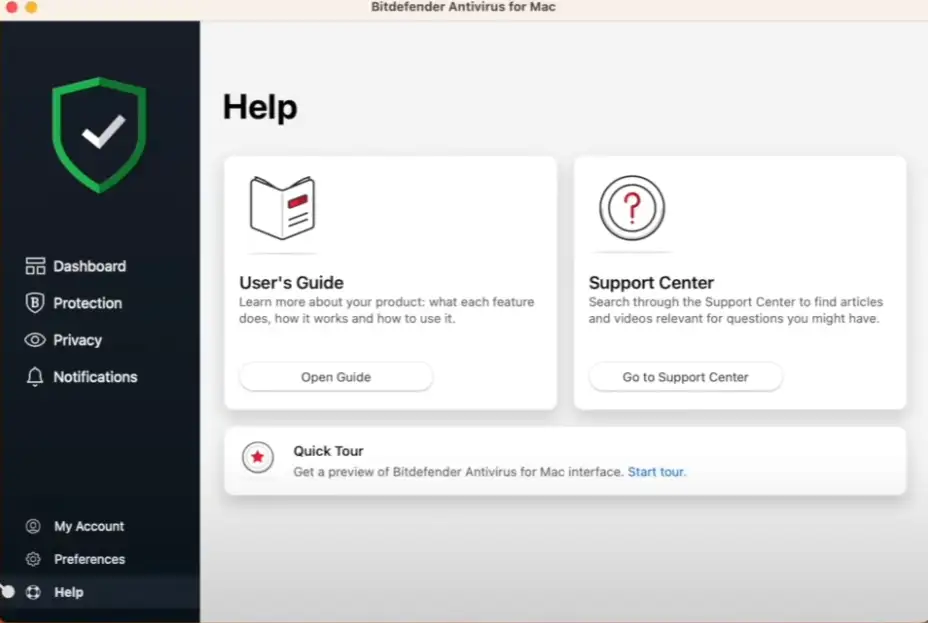Click the yellow minimize window button

click(31, 7)
